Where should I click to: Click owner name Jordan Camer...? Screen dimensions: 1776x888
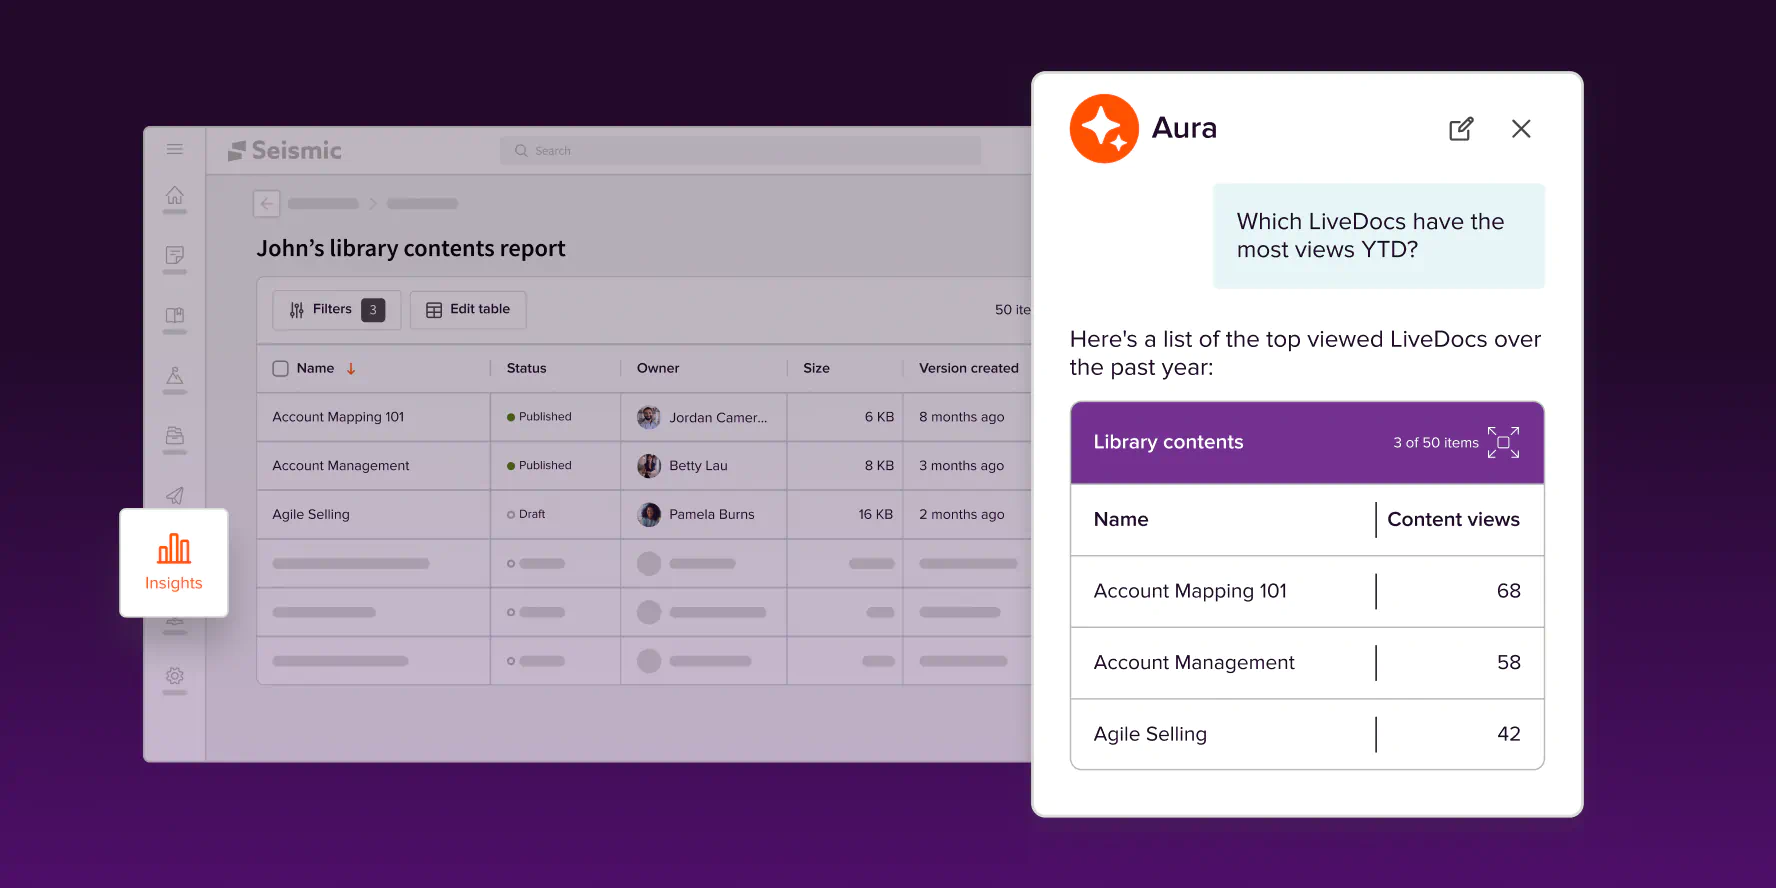(x=718, y=418)
